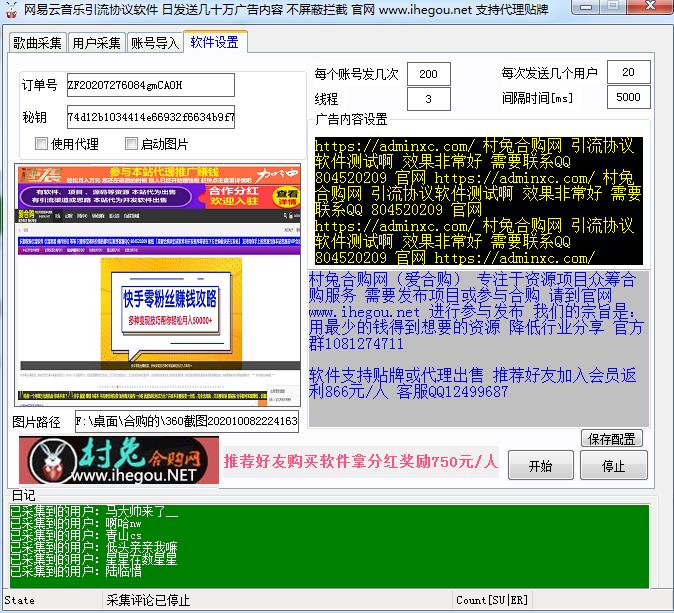Viewport: 674px width, 613px height.
Task: Edit the 每个账号发几次 value field
Action: [x=429, y=74]
